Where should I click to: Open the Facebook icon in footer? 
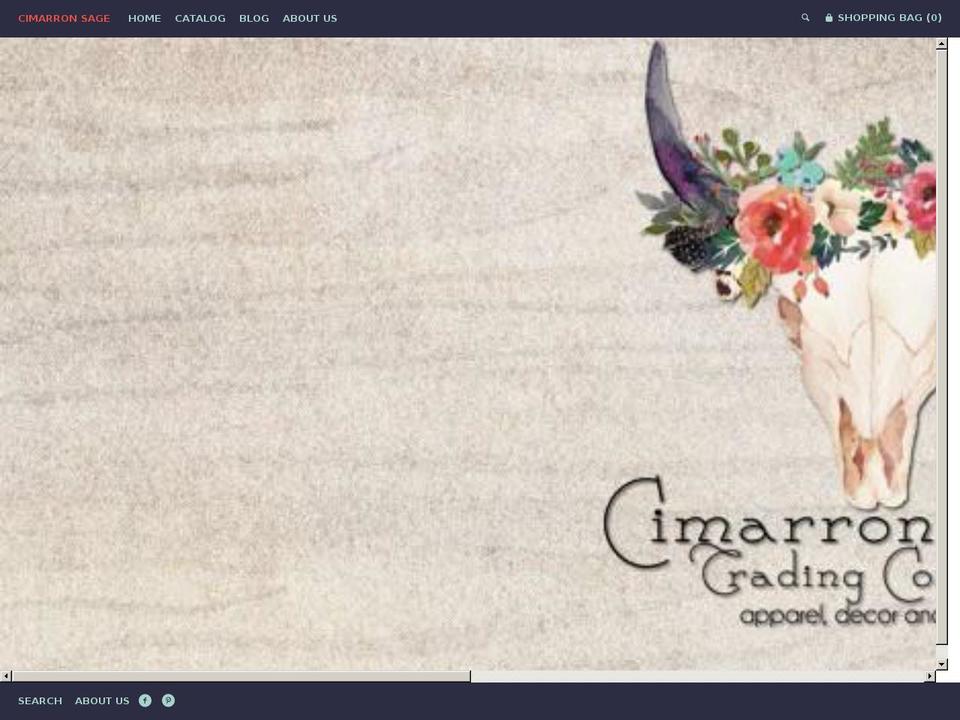point(145,700)
